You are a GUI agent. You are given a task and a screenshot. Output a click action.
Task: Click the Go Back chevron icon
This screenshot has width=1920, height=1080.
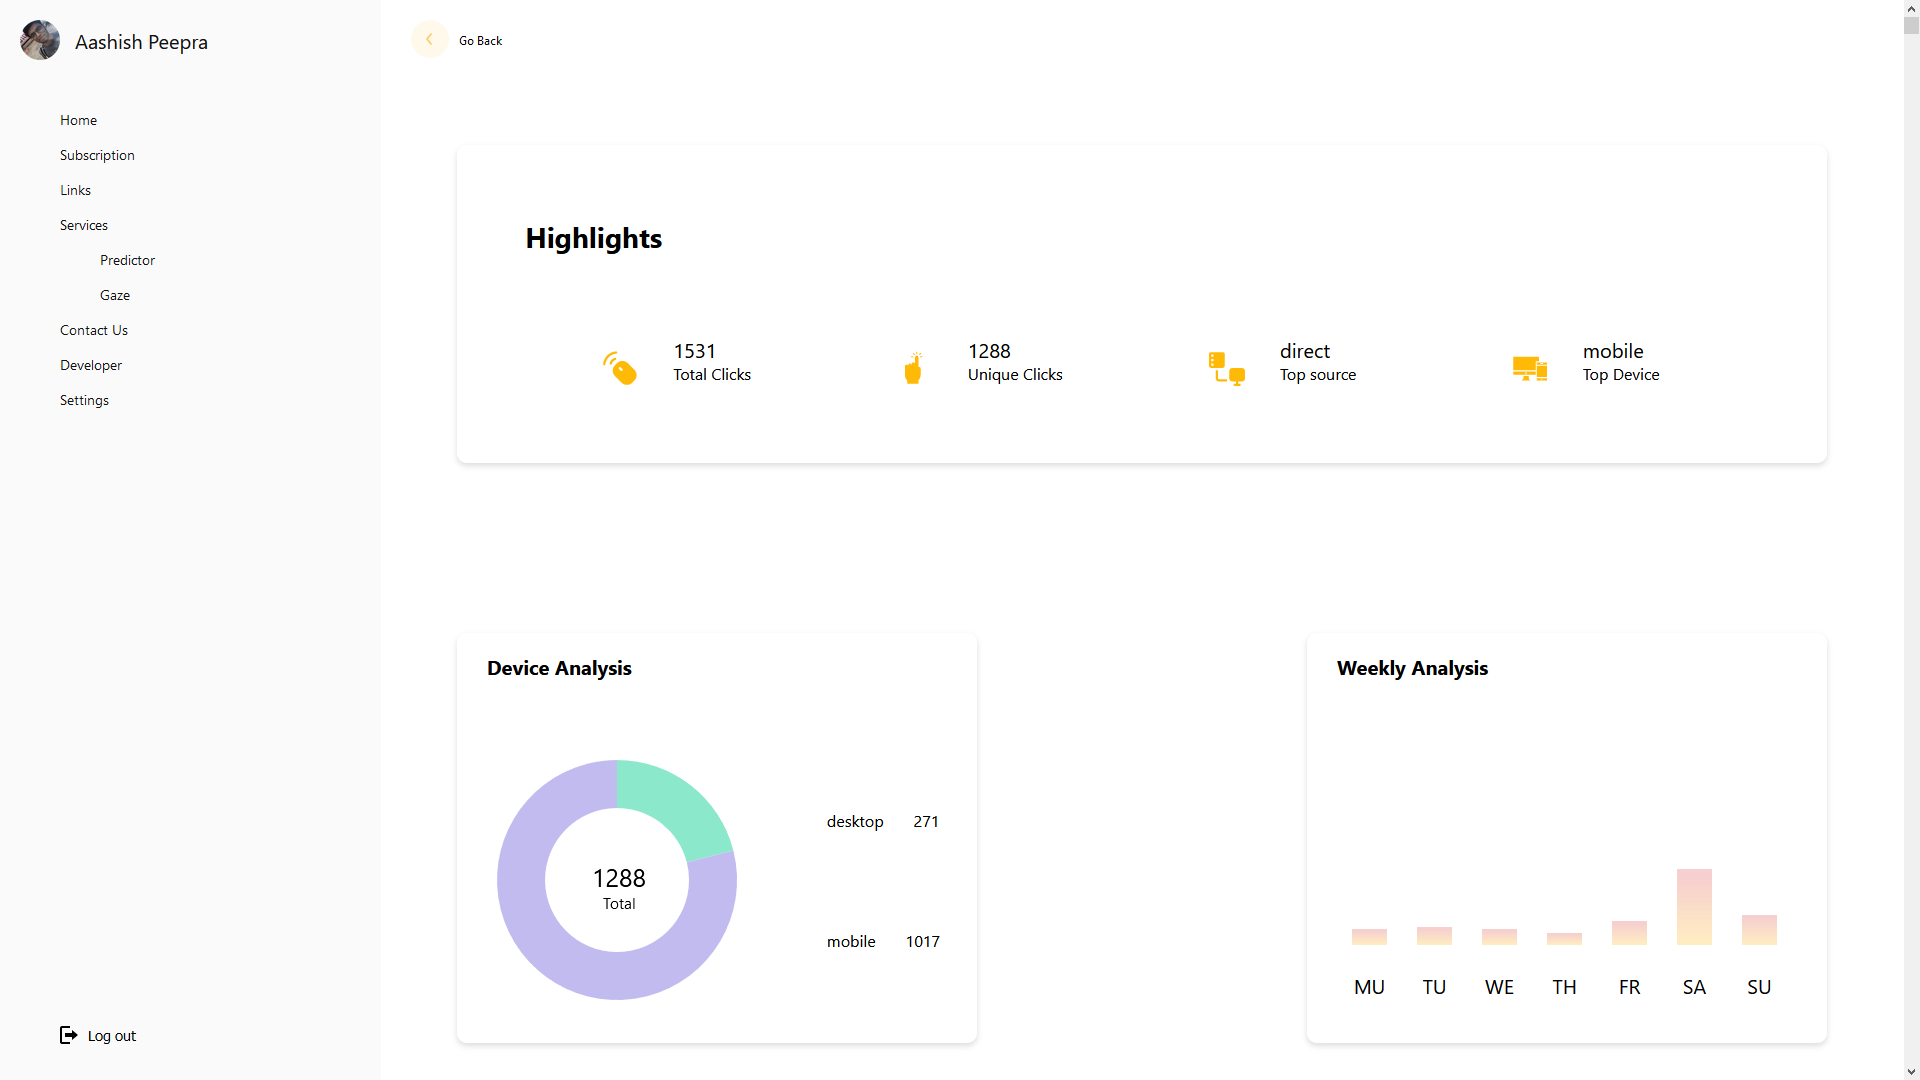[x=429, y=40]
